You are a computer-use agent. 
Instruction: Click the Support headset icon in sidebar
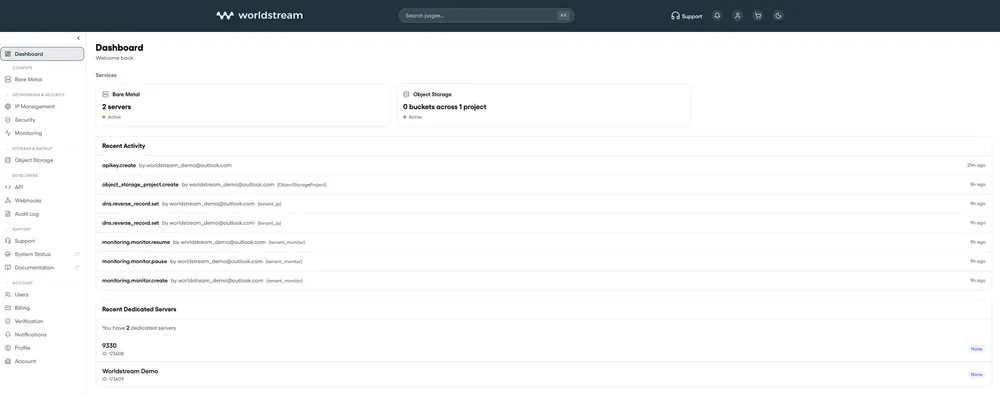(x=8, y=241)
